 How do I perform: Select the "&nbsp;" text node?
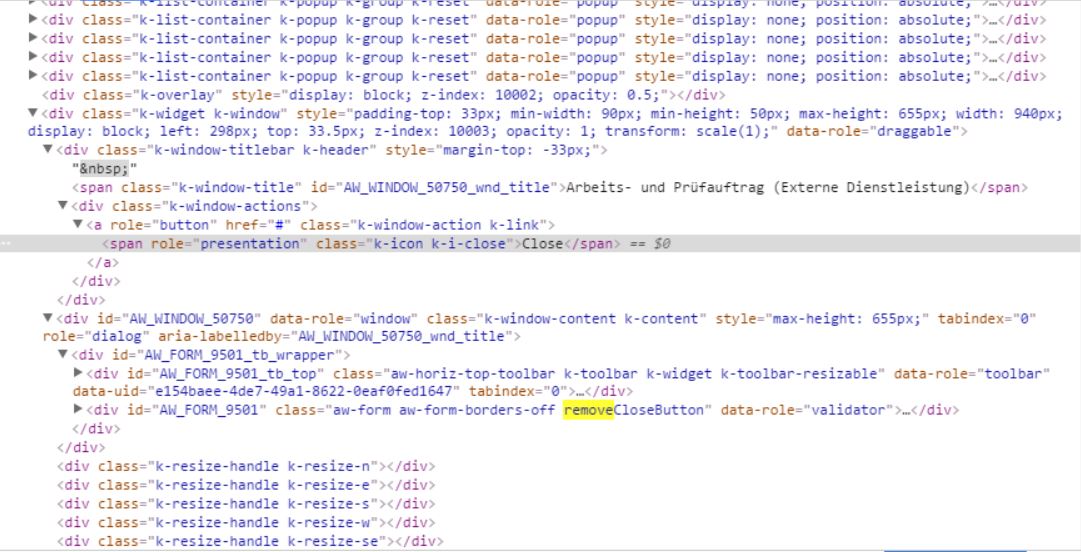pyautogui.click(x=104, y=168)
